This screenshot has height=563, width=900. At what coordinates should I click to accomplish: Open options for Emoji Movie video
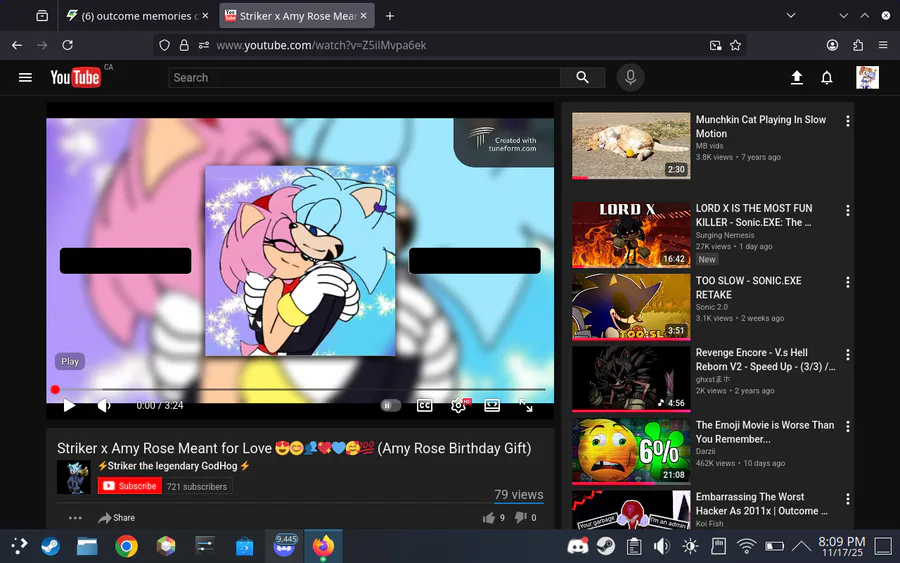pos(847,426)
